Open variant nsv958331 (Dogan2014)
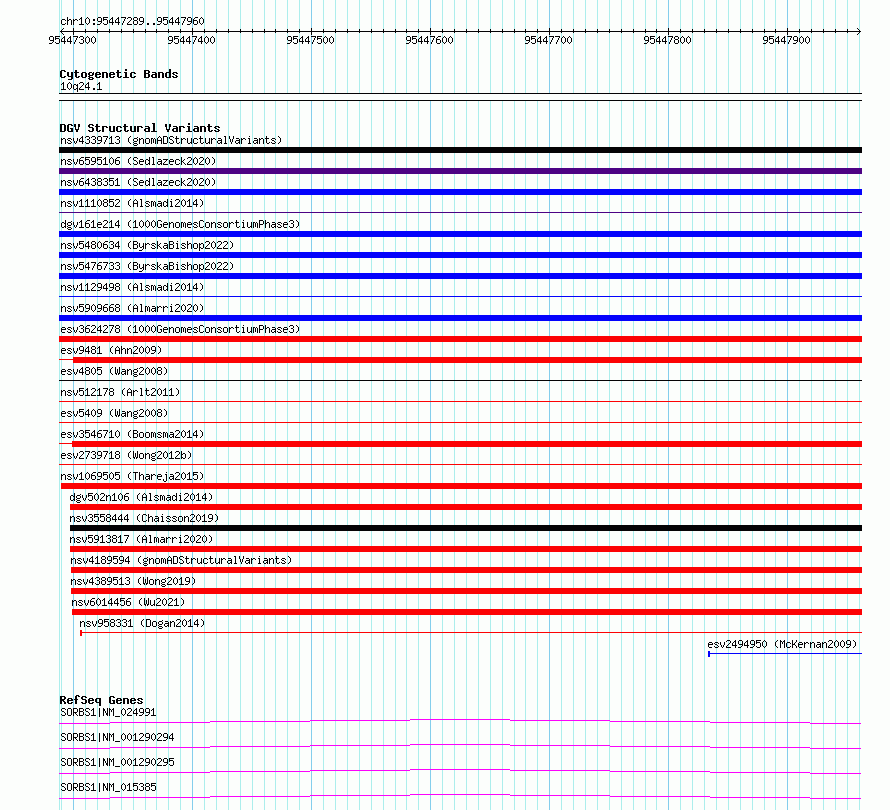Image resolution: width=890 pixels, height=810 pixels. coord(142,623)
